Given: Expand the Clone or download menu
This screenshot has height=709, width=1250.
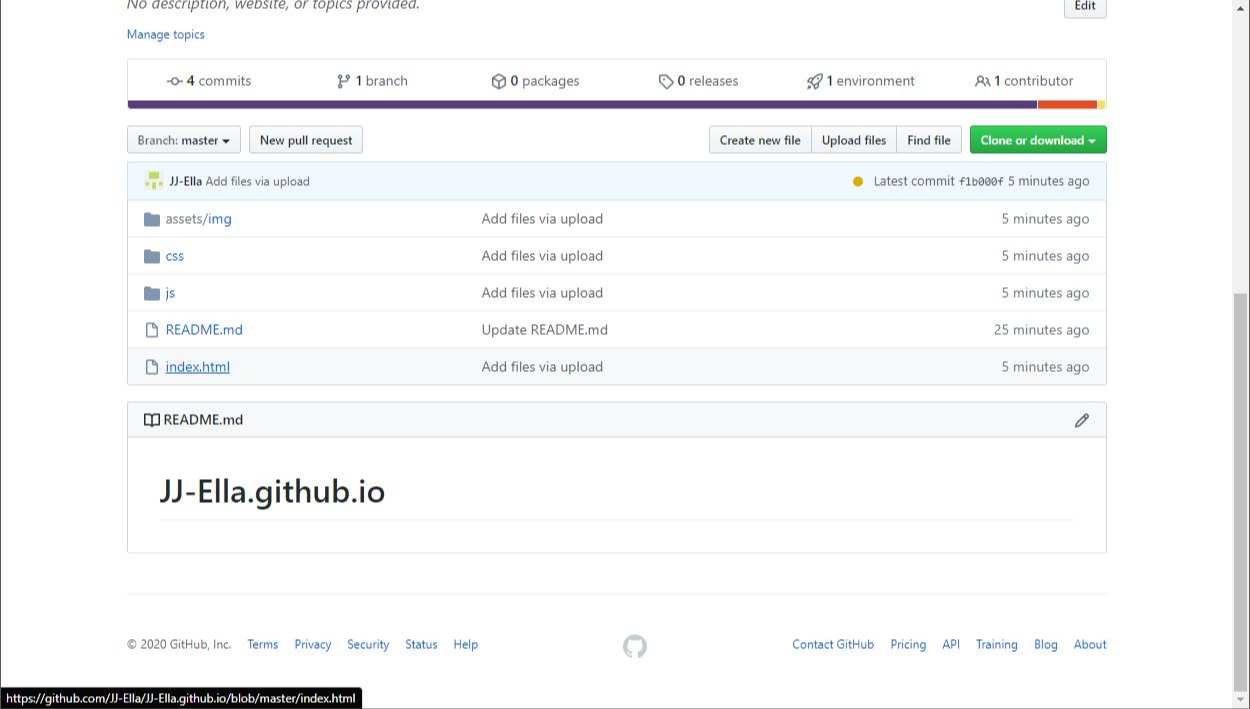Looking at the screenshot, I should (x=1038, y=140).
